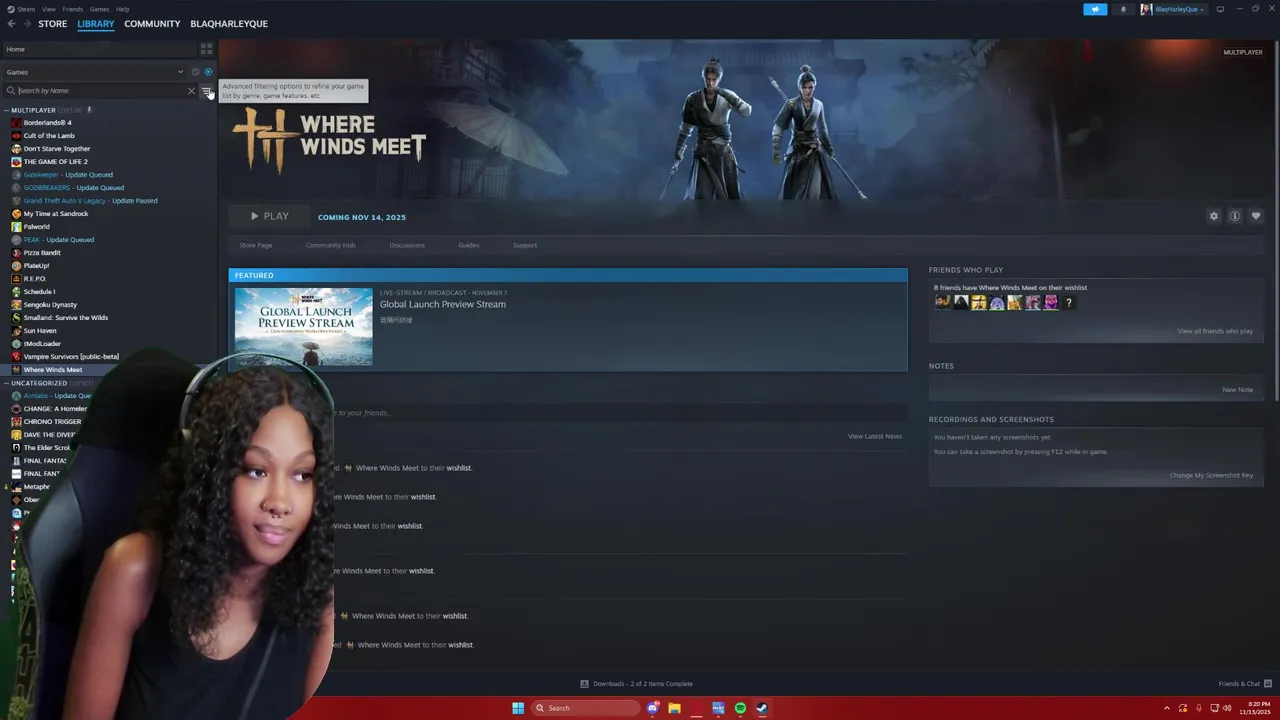Switch library to grid view icon
Screen dimensions: 1280x720
(x=206, y=49)
